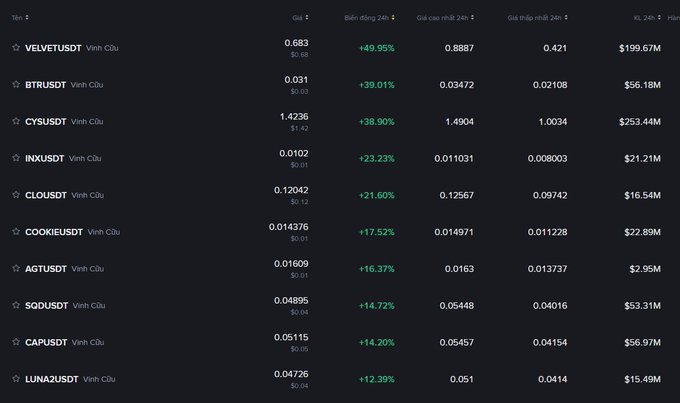This screenshot has height=403, width=680.
Task: Click the 0.8887 24h high value
Action: click(x=459, y=48)
